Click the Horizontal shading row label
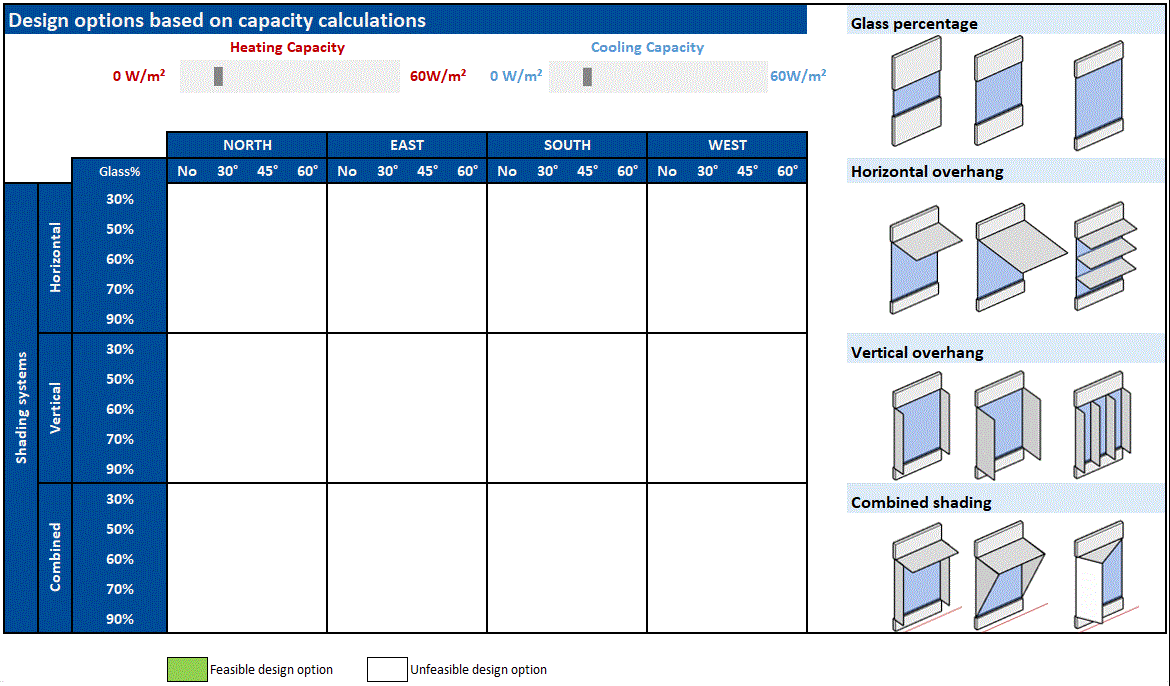The width and height of the screenshot is (1170, 686). click(x=55, y=258)
